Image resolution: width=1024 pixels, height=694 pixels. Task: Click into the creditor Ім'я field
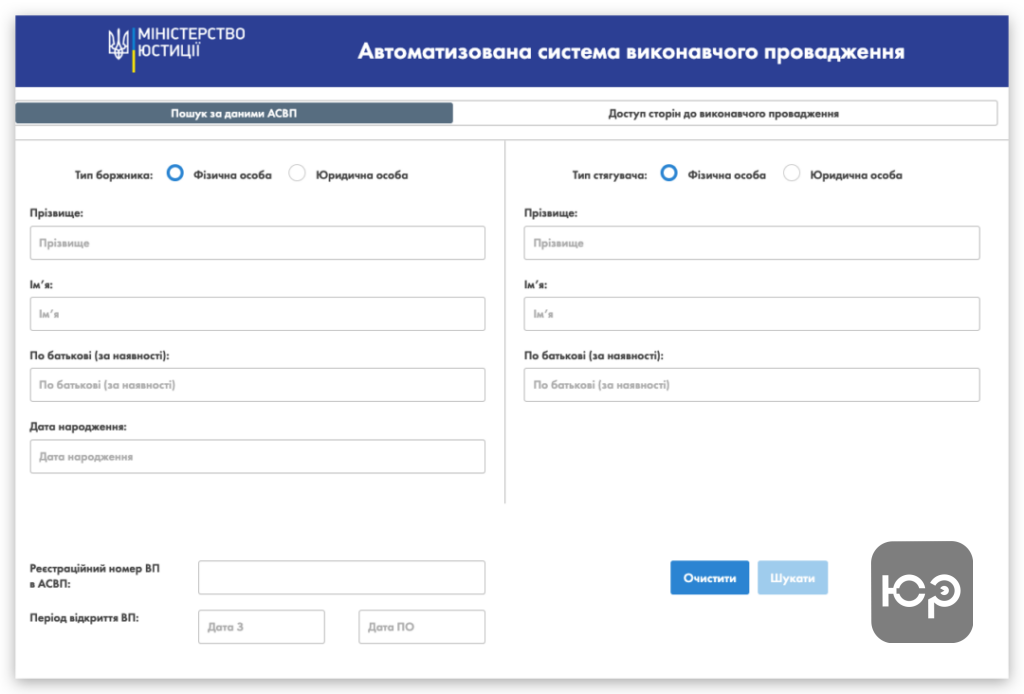pos(751,314)
